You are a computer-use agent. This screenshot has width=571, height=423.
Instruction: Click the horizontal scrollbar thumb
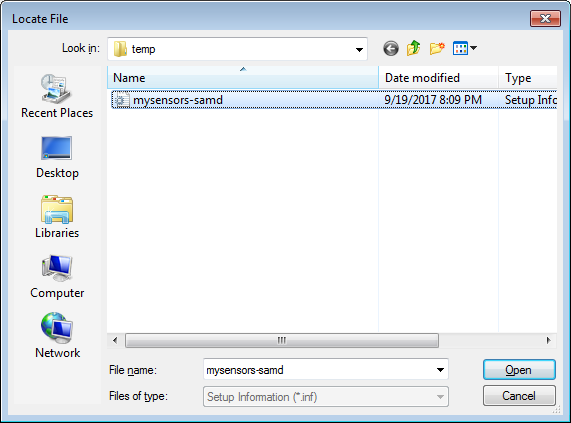[282, 341]
